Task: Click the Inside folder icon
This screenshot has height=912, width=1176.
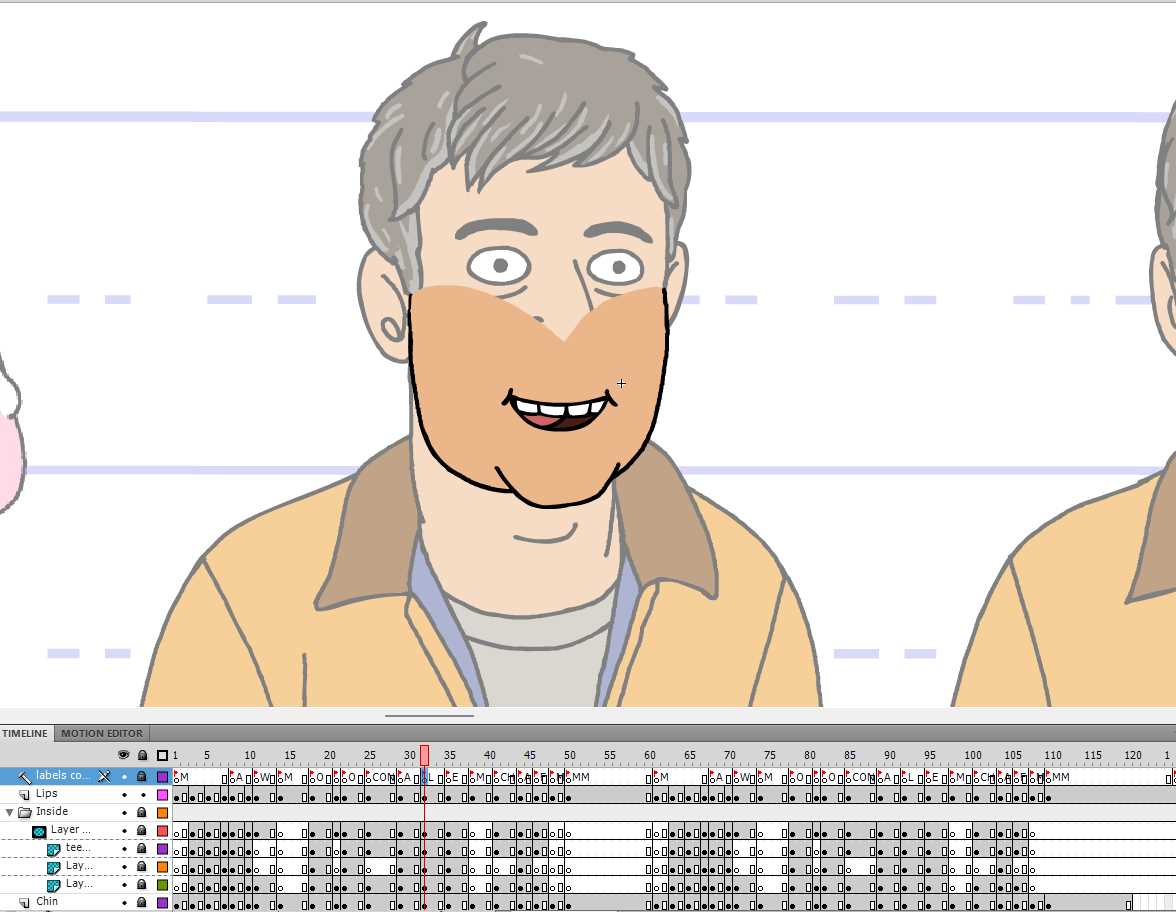Action: (25, 812)
